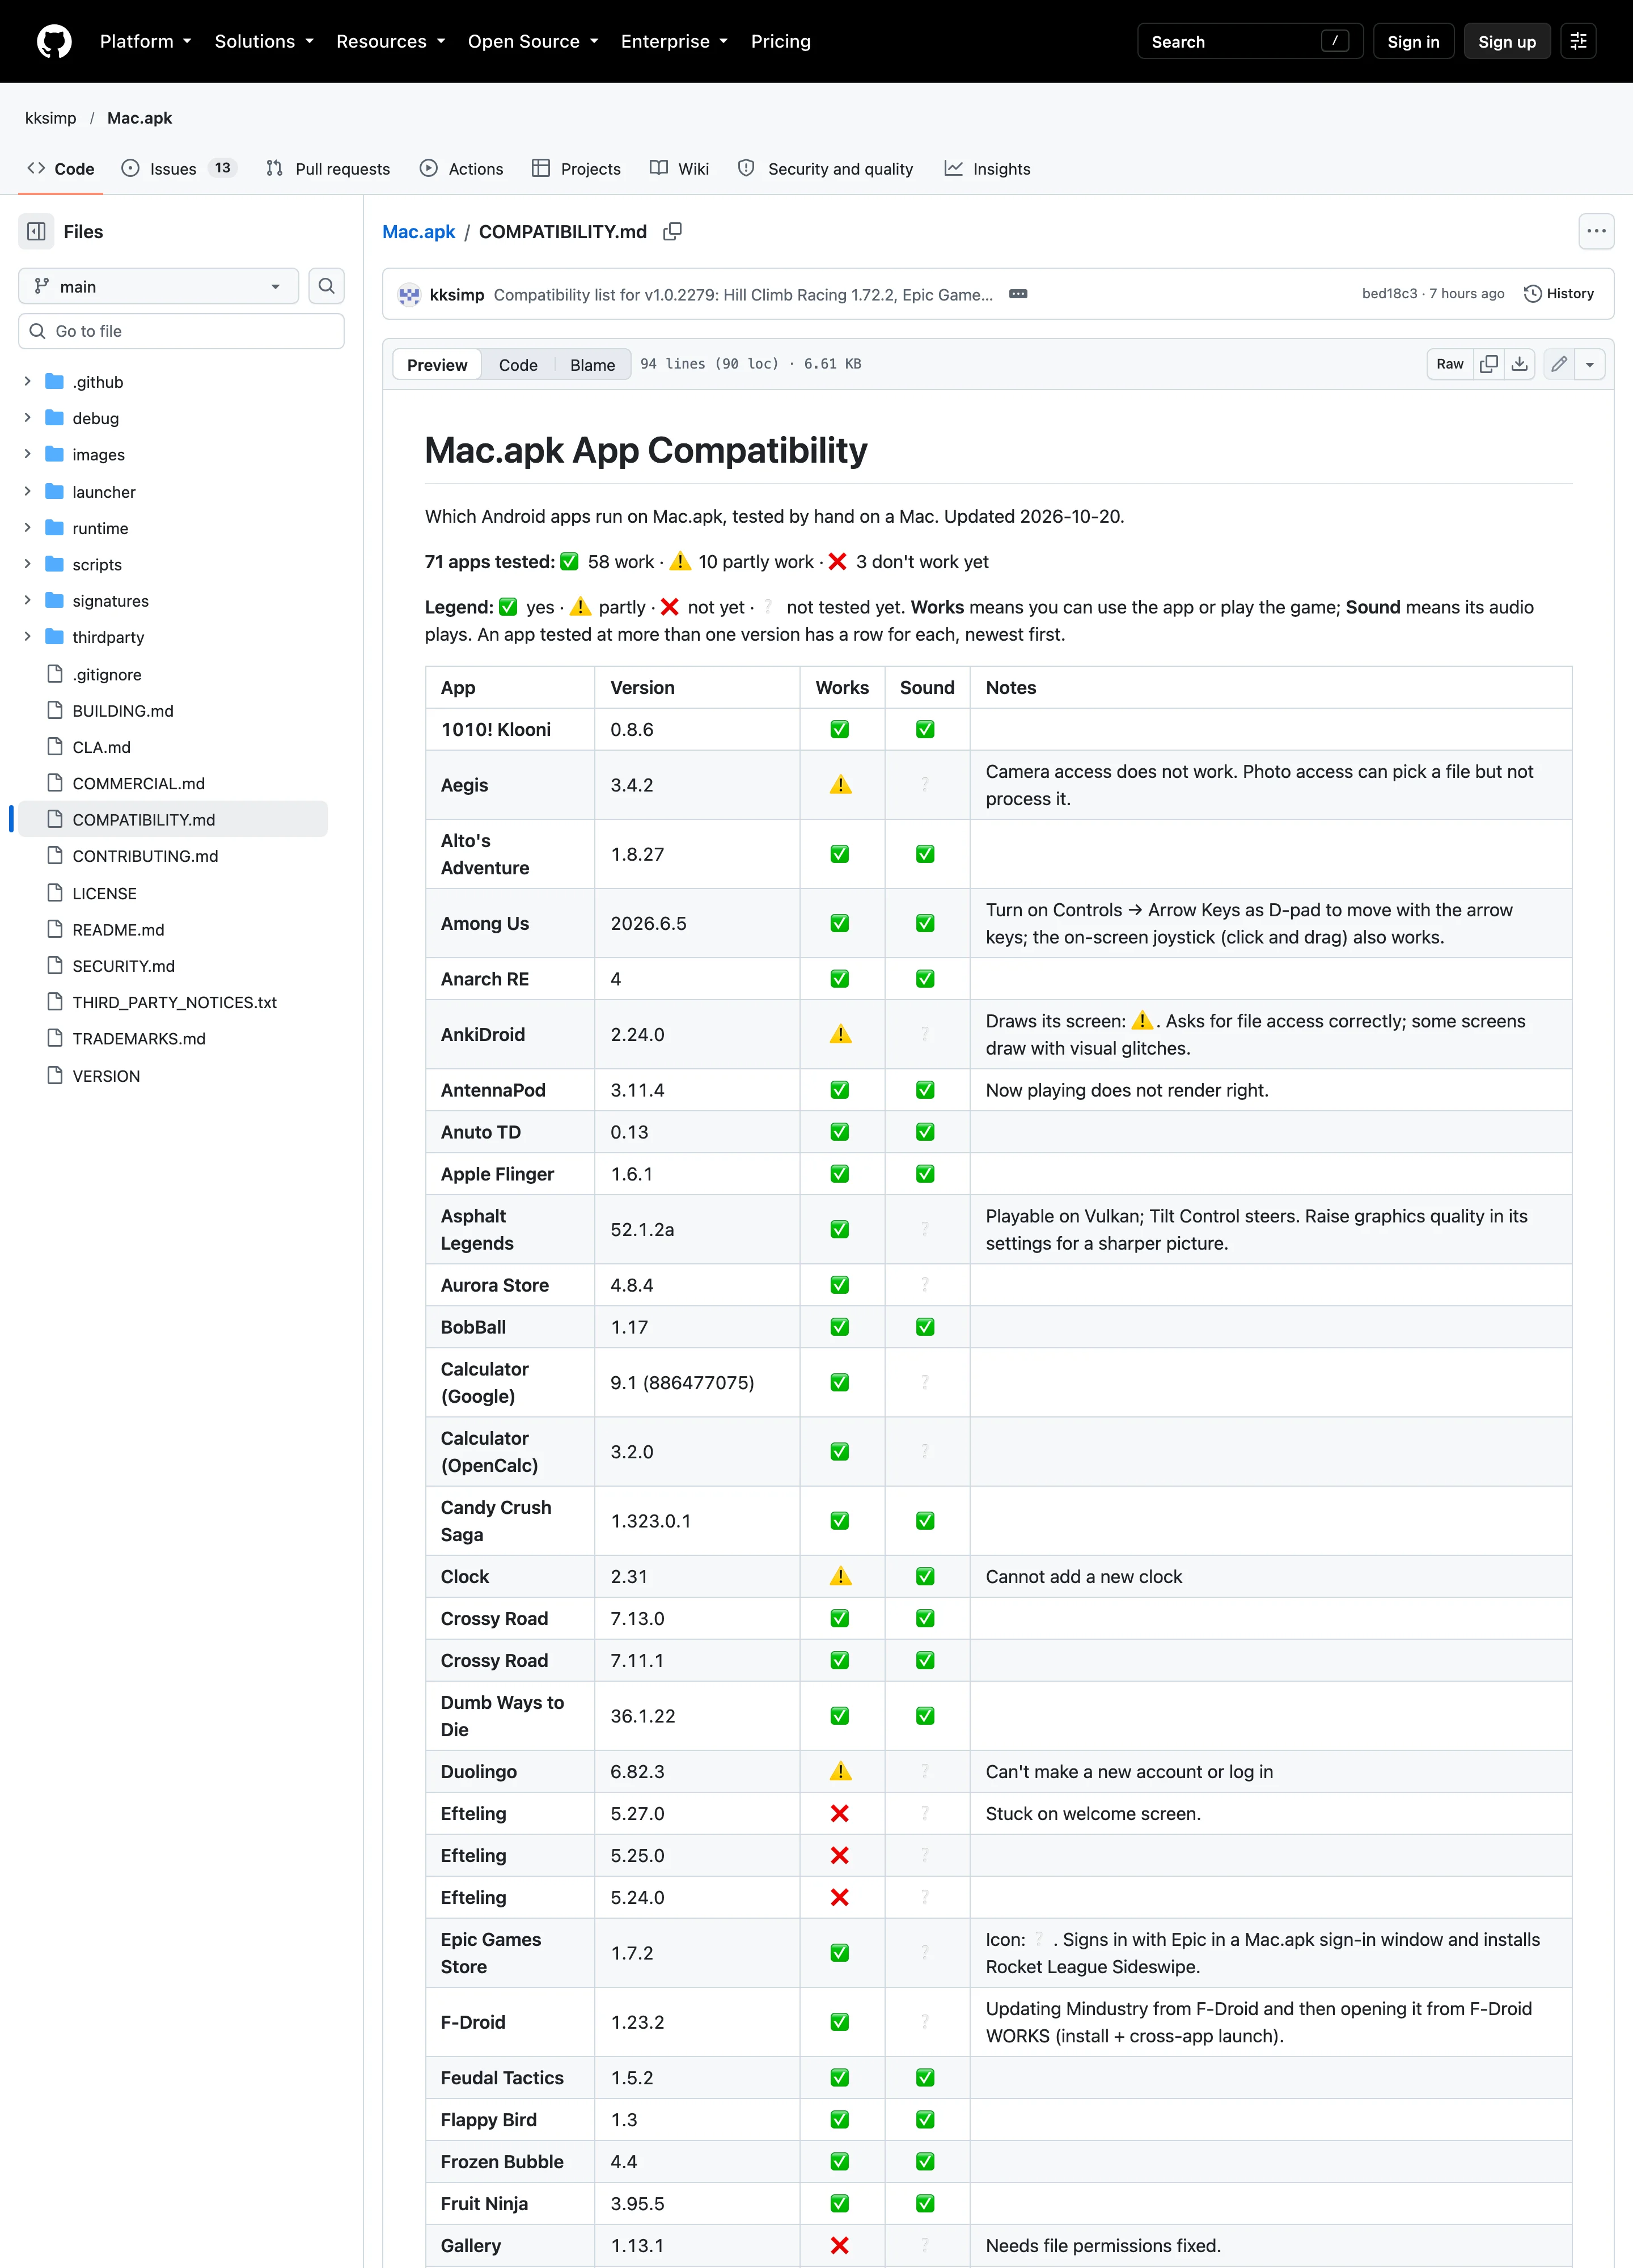Open the kksimp owner link
The width and height of the screenshot is (1633, 2268).
[x=51, y=118]
